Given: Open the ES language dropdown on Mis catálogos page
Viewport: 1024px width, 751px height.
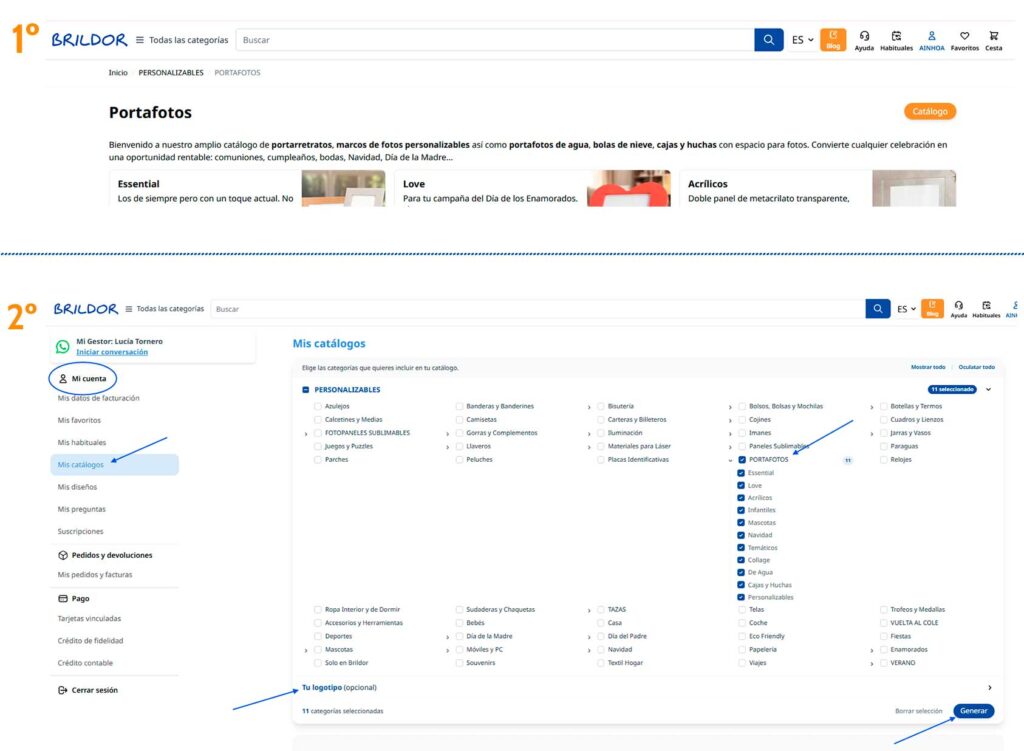Looking at the screenshot, I should pos(906,309).
